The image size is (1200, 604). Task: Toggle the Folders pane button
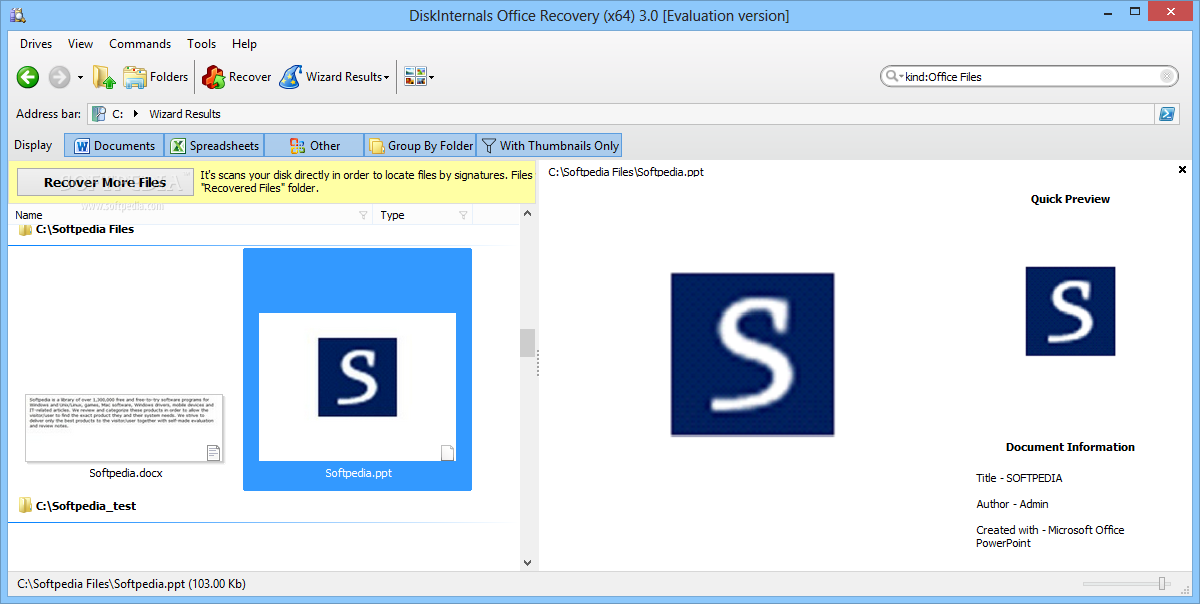click(155, 77)
